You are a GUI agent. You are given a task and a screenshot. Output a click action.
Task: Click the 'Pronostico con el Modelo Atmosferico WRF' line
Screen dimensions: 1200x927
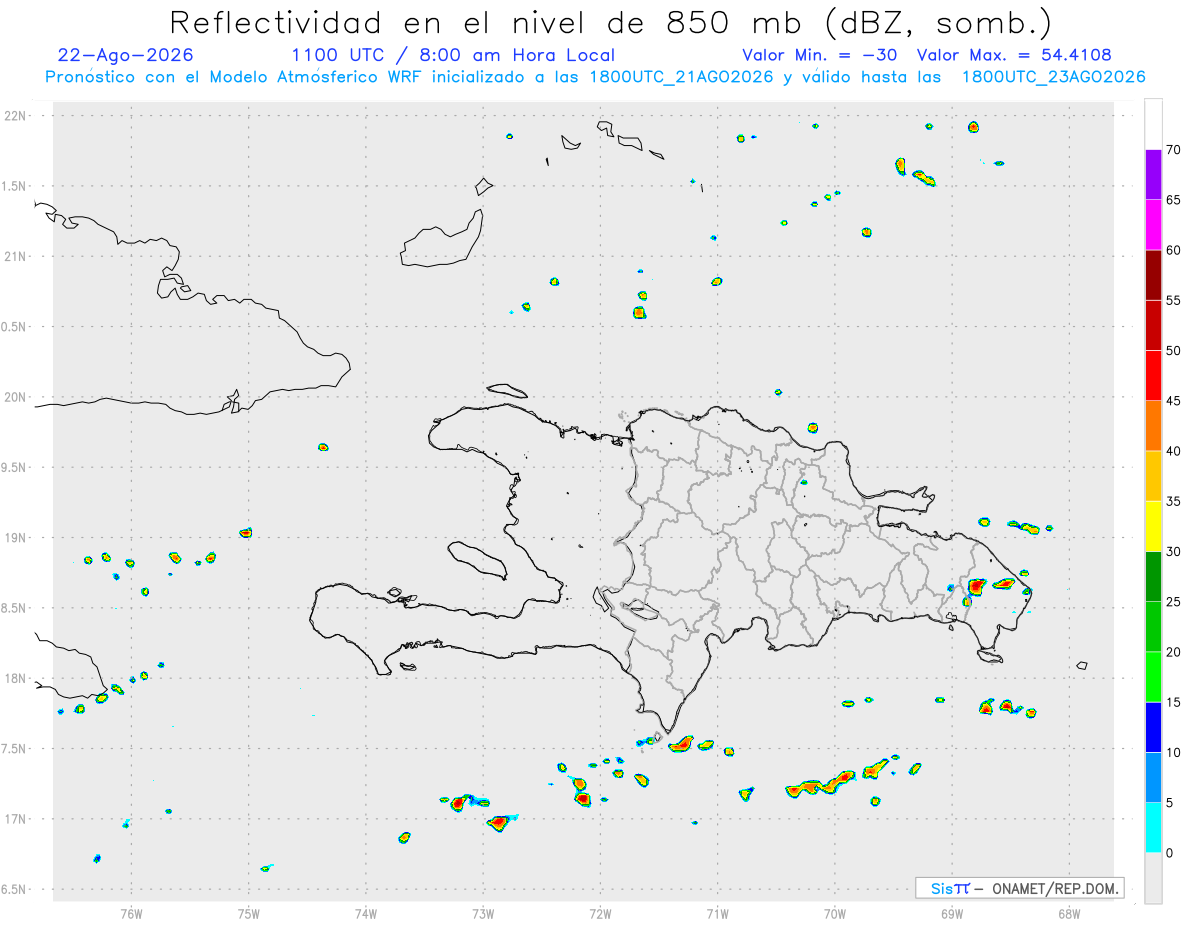pos(595,76)
